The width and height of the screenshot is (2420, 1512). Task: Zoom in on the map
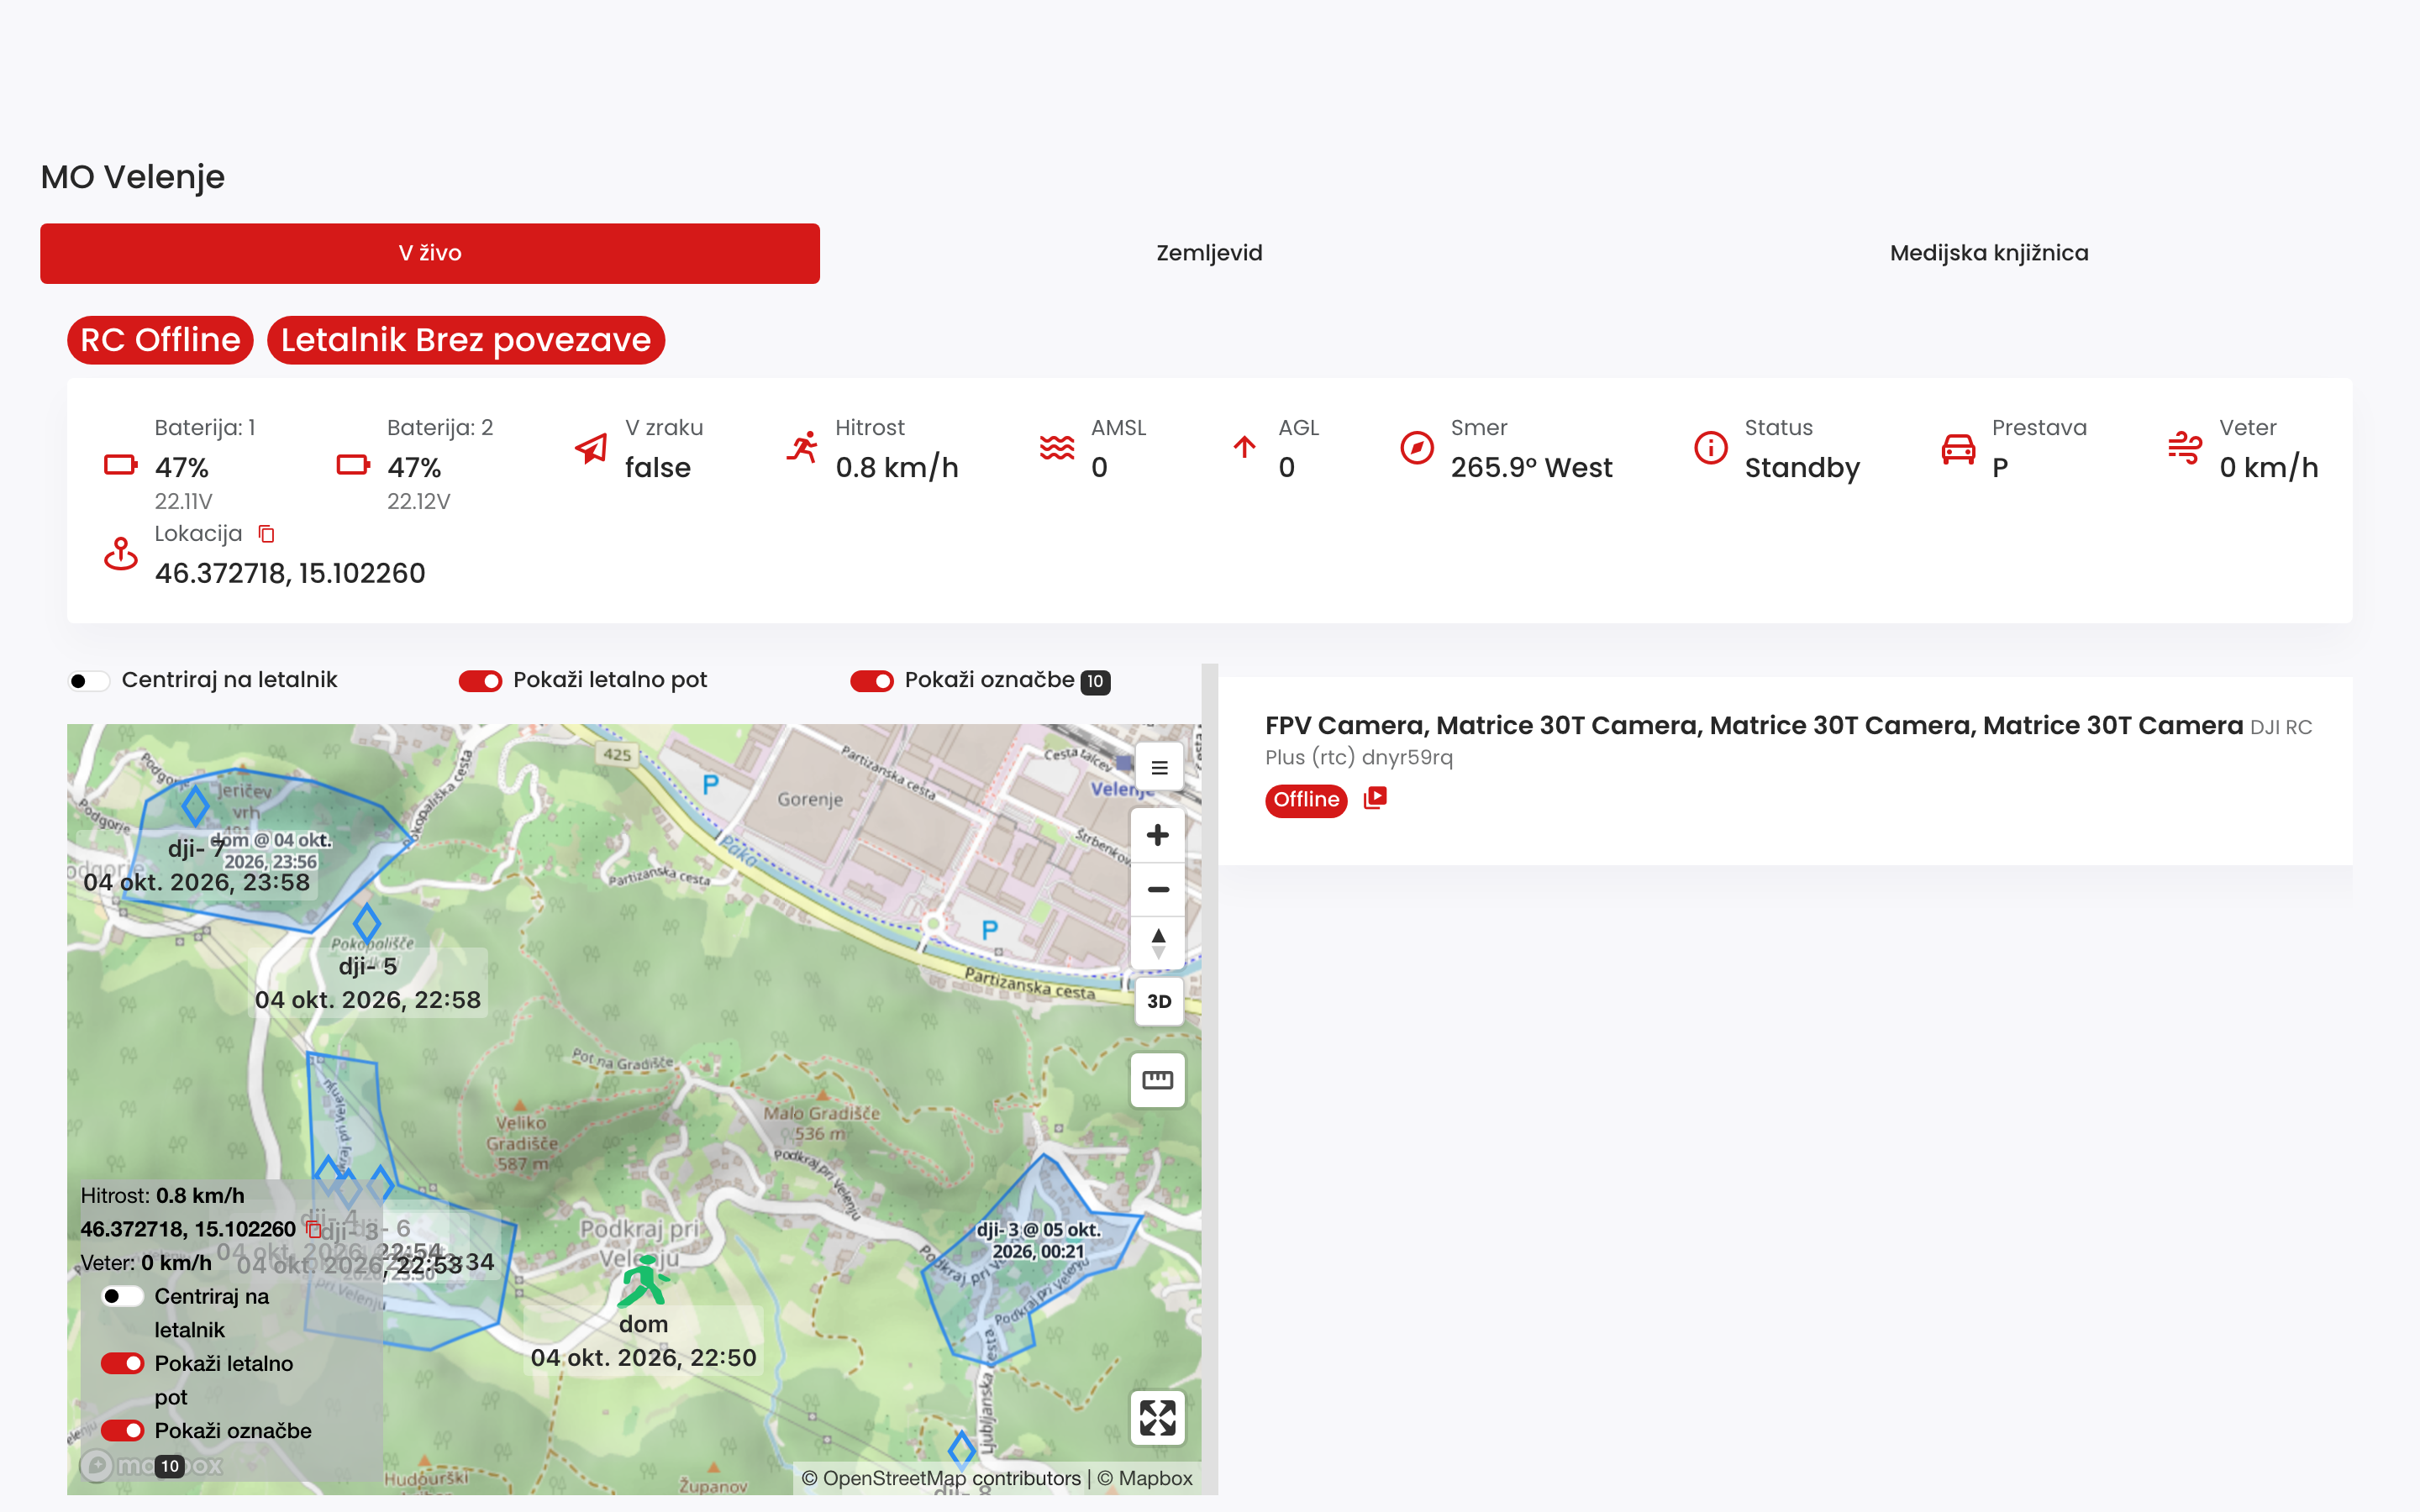1158,835
